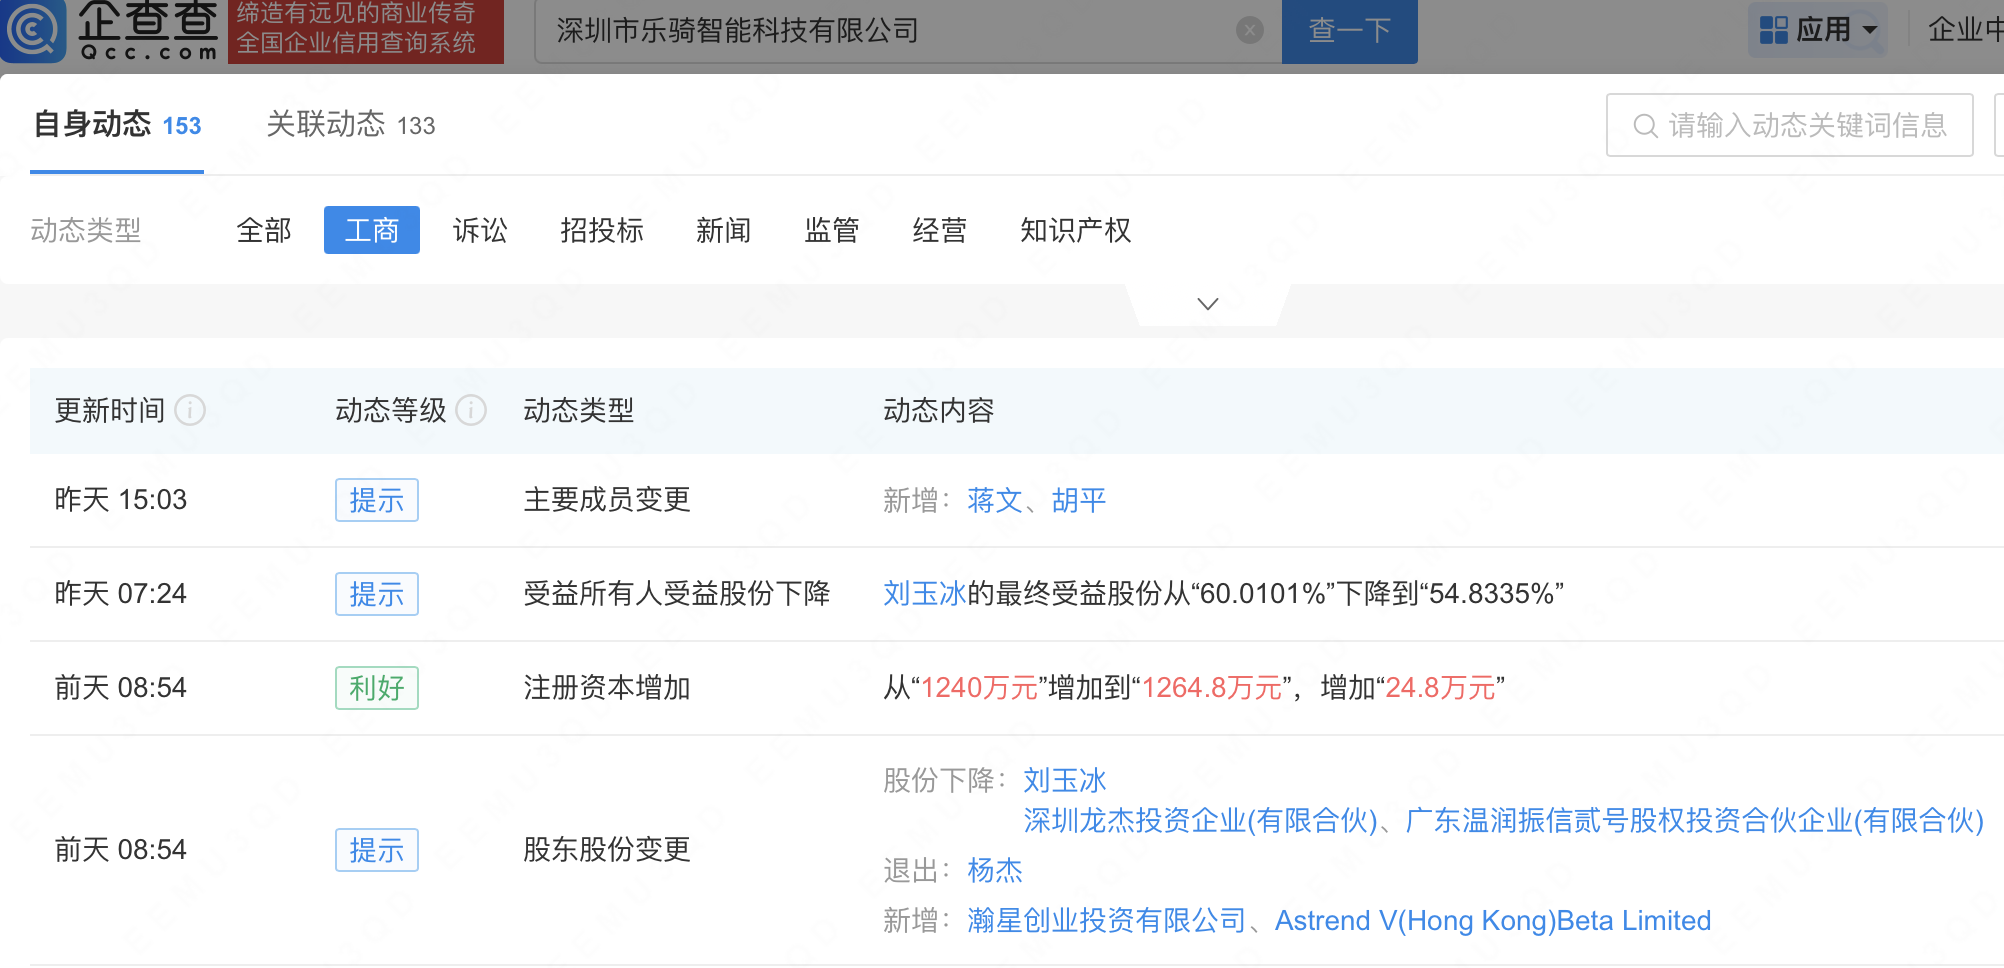Expand the filter panel chevron
Viewport: 2004px width, 968px height.
tap(1207, 304)
